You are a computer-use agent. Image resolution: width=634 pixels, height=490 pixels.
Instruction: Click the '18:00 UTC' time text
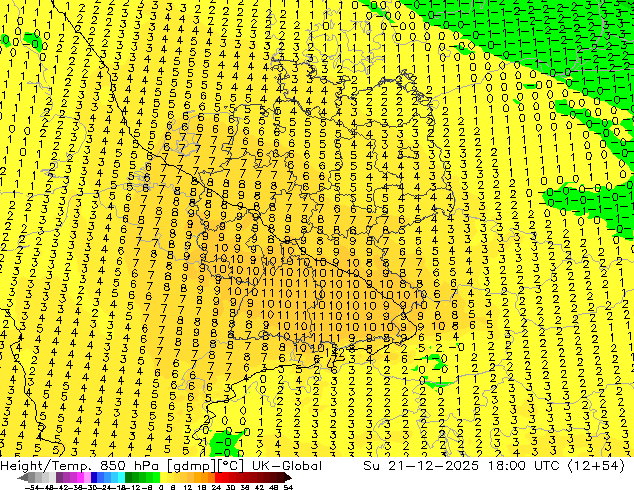(x=522, y=466)
